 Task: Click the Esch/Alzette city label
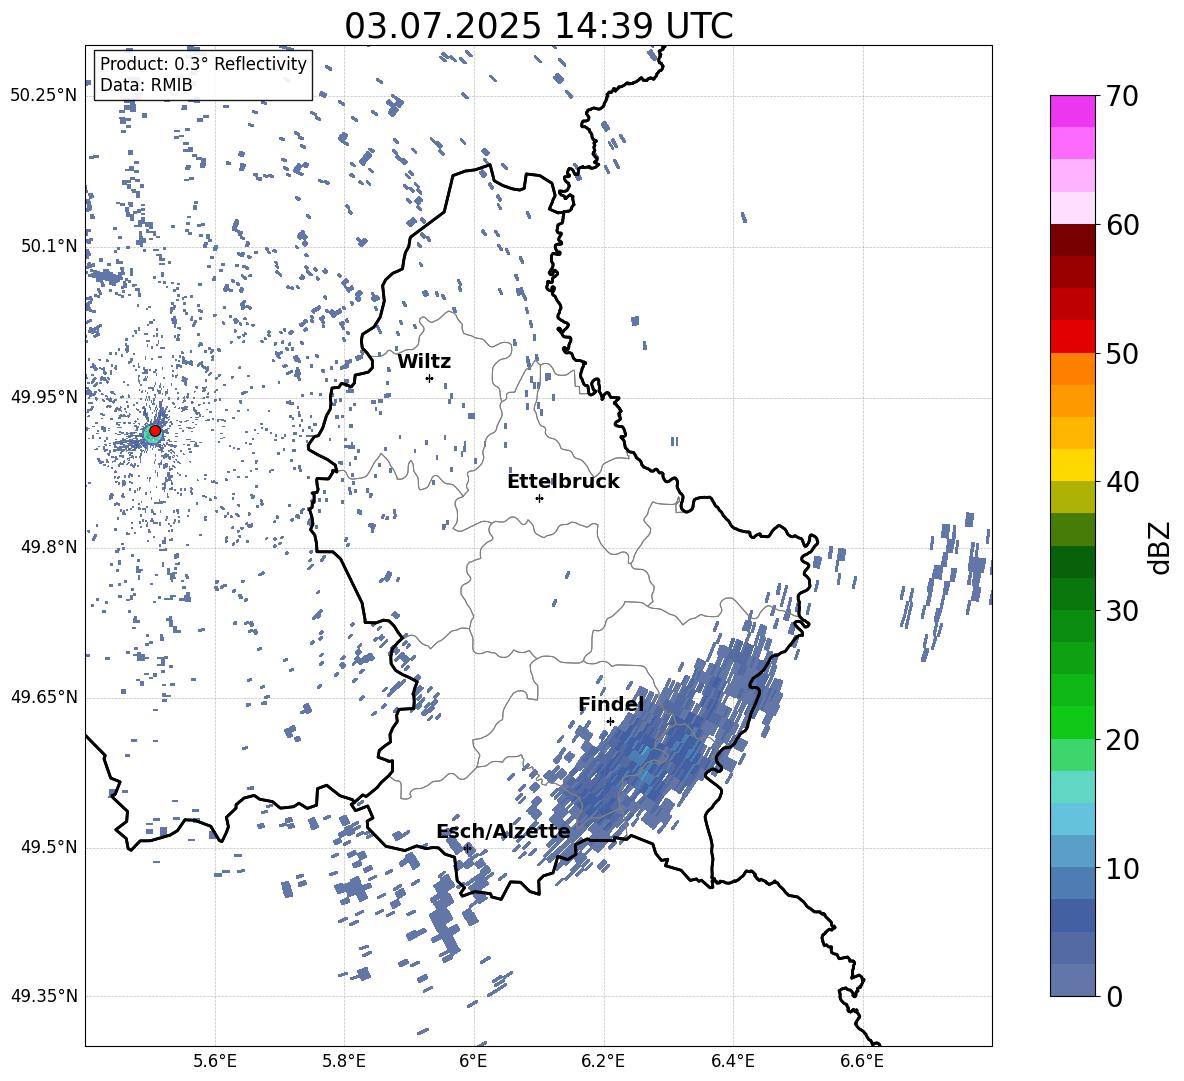tap(503, 832)
